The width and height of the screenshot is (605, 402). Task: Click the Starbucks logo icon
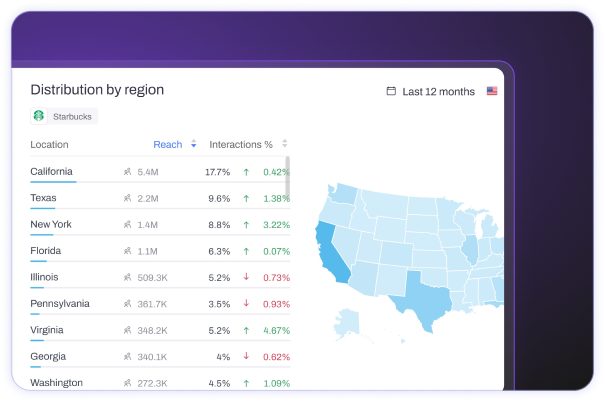[39, 116]
